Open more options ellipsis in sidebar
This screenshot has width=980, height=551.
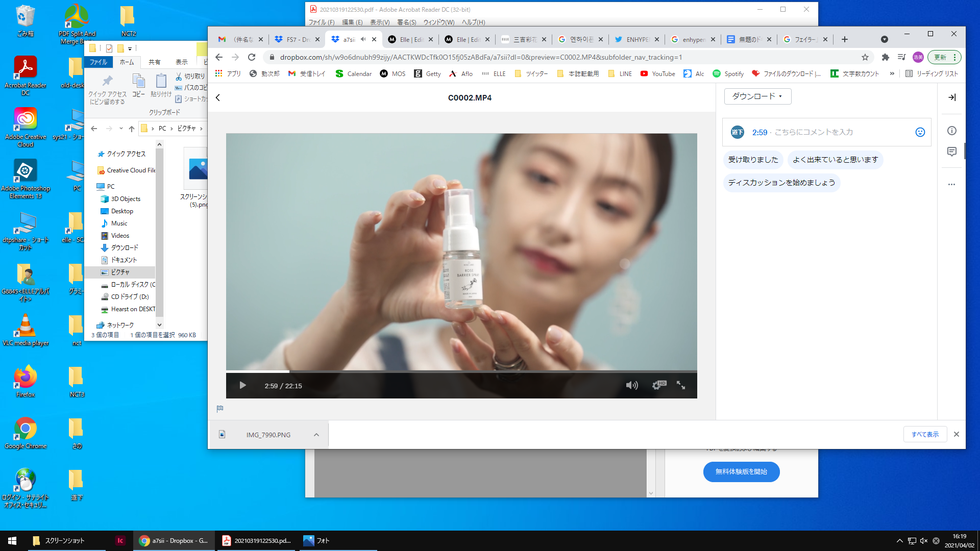[952, 184]
